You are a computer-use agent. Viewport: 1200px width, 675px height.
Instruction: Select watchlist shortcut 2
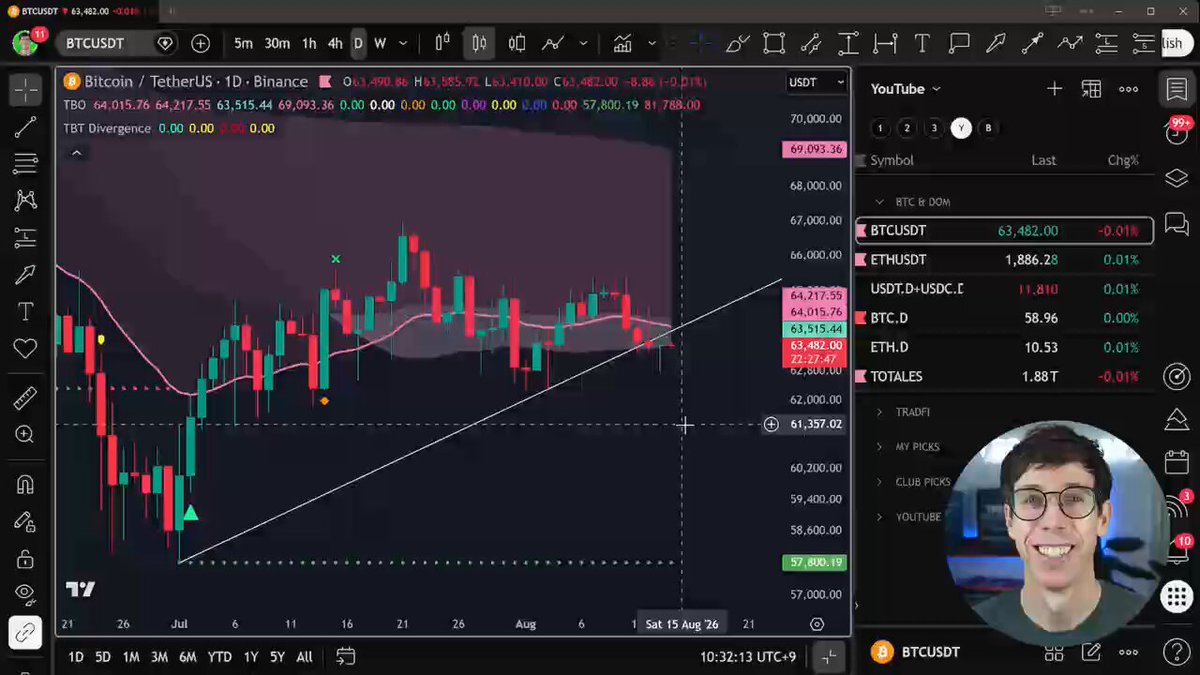pyautogui.click(x=907, y=128)
